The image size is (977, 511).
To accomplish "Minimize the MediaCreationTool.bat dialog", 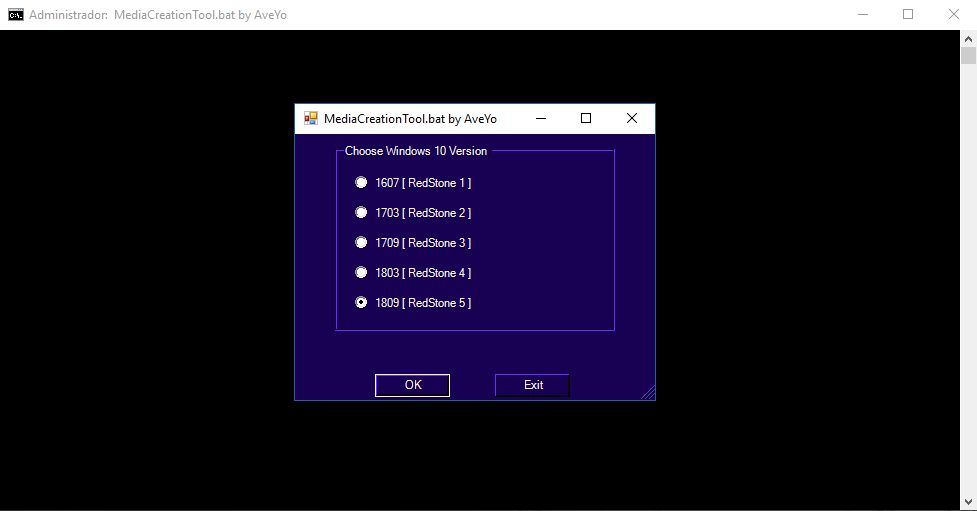I will (541, 118).
